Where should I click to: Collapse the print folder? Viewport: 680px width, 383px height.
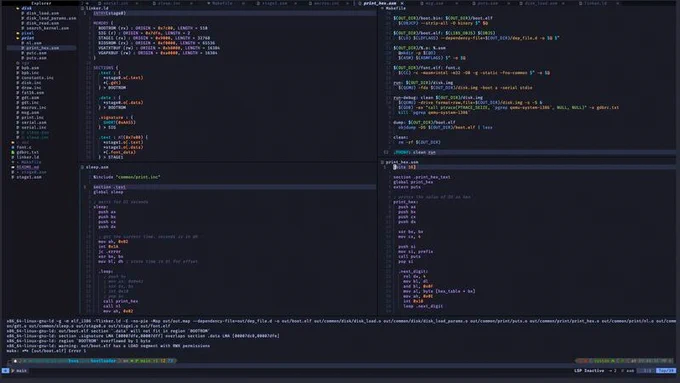point(27,38)
